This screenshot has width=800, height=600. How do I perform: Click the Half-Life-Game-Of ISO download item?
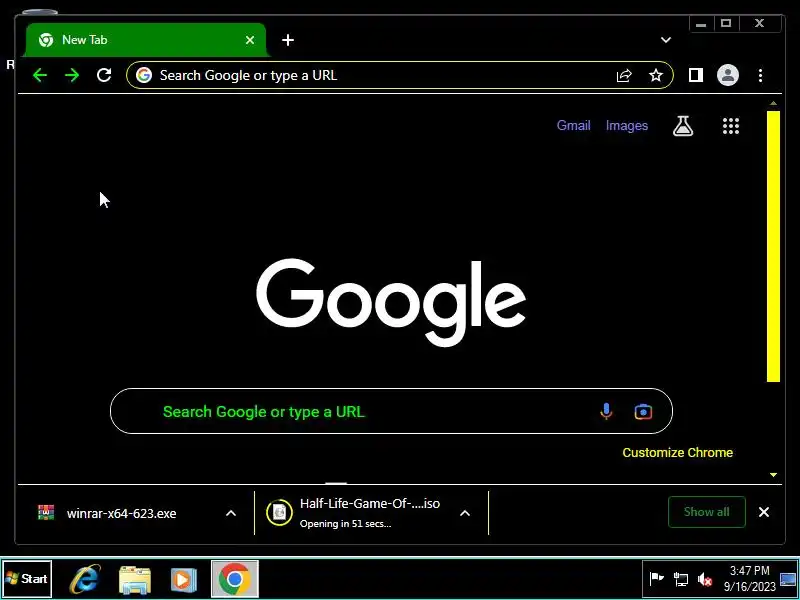[370, 513]
